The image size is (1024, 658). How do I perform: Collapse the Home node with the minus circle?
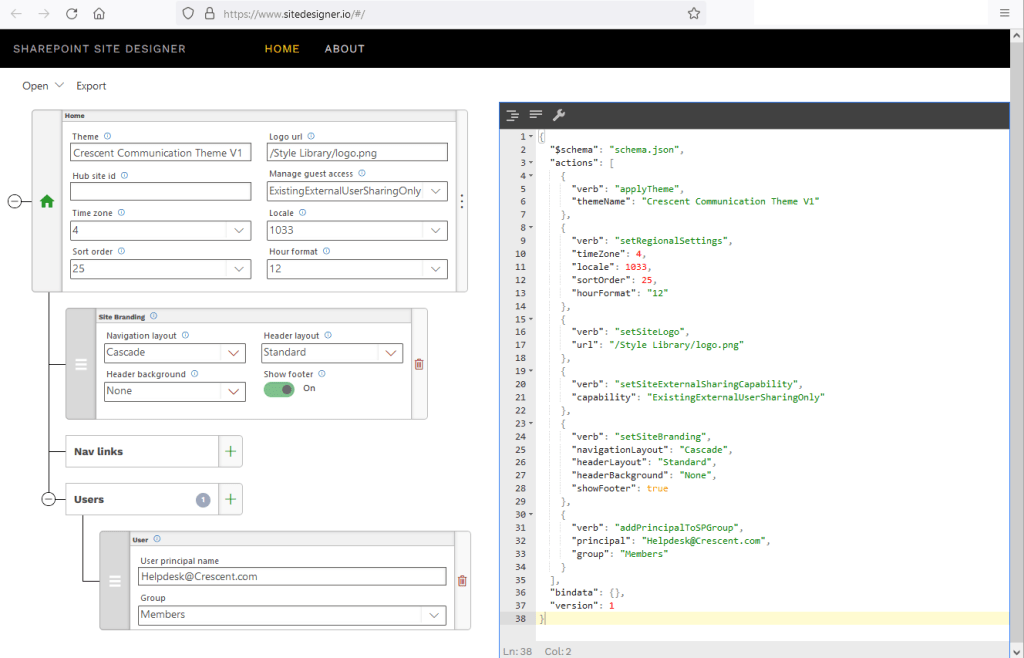pos(17,200)
